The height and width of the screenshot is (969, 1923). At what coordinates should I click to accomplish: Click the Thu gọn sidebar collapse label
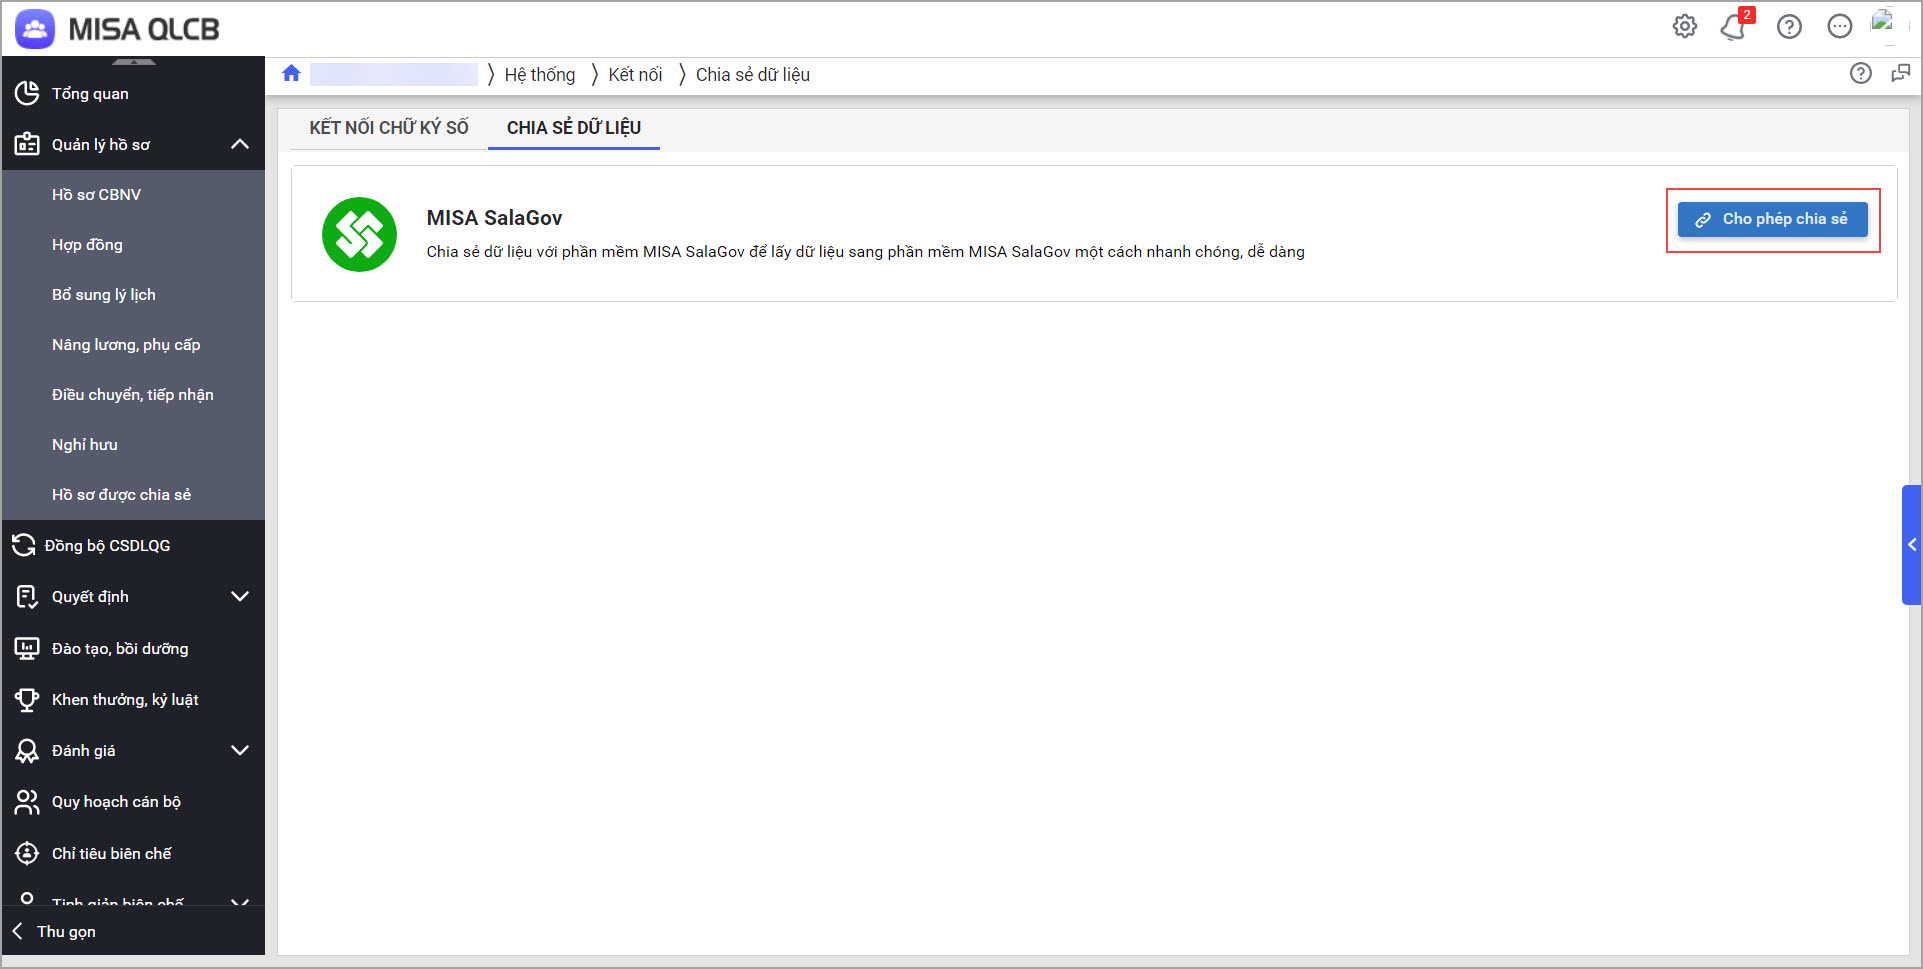coord(67,932)
